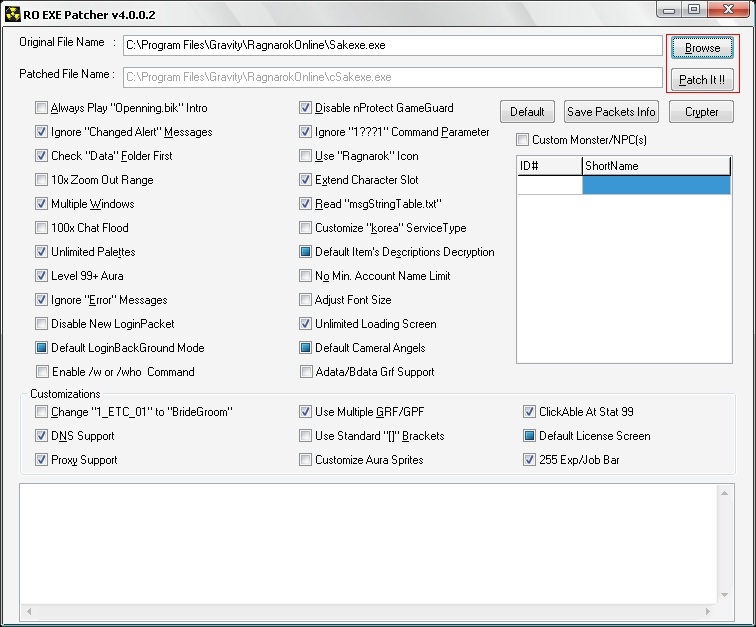Click the Default button
Viewport: 756px width, 627px height.
pyautogui.click(x=527, y=112)
